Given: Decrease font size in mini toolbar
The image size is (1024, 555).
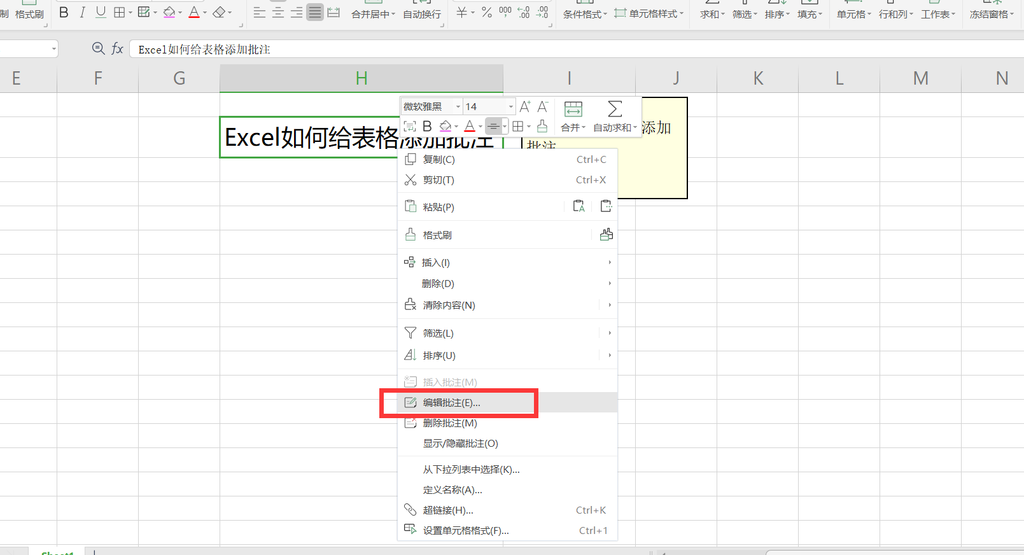Looking at the screenshot, I should pos(542,106).
